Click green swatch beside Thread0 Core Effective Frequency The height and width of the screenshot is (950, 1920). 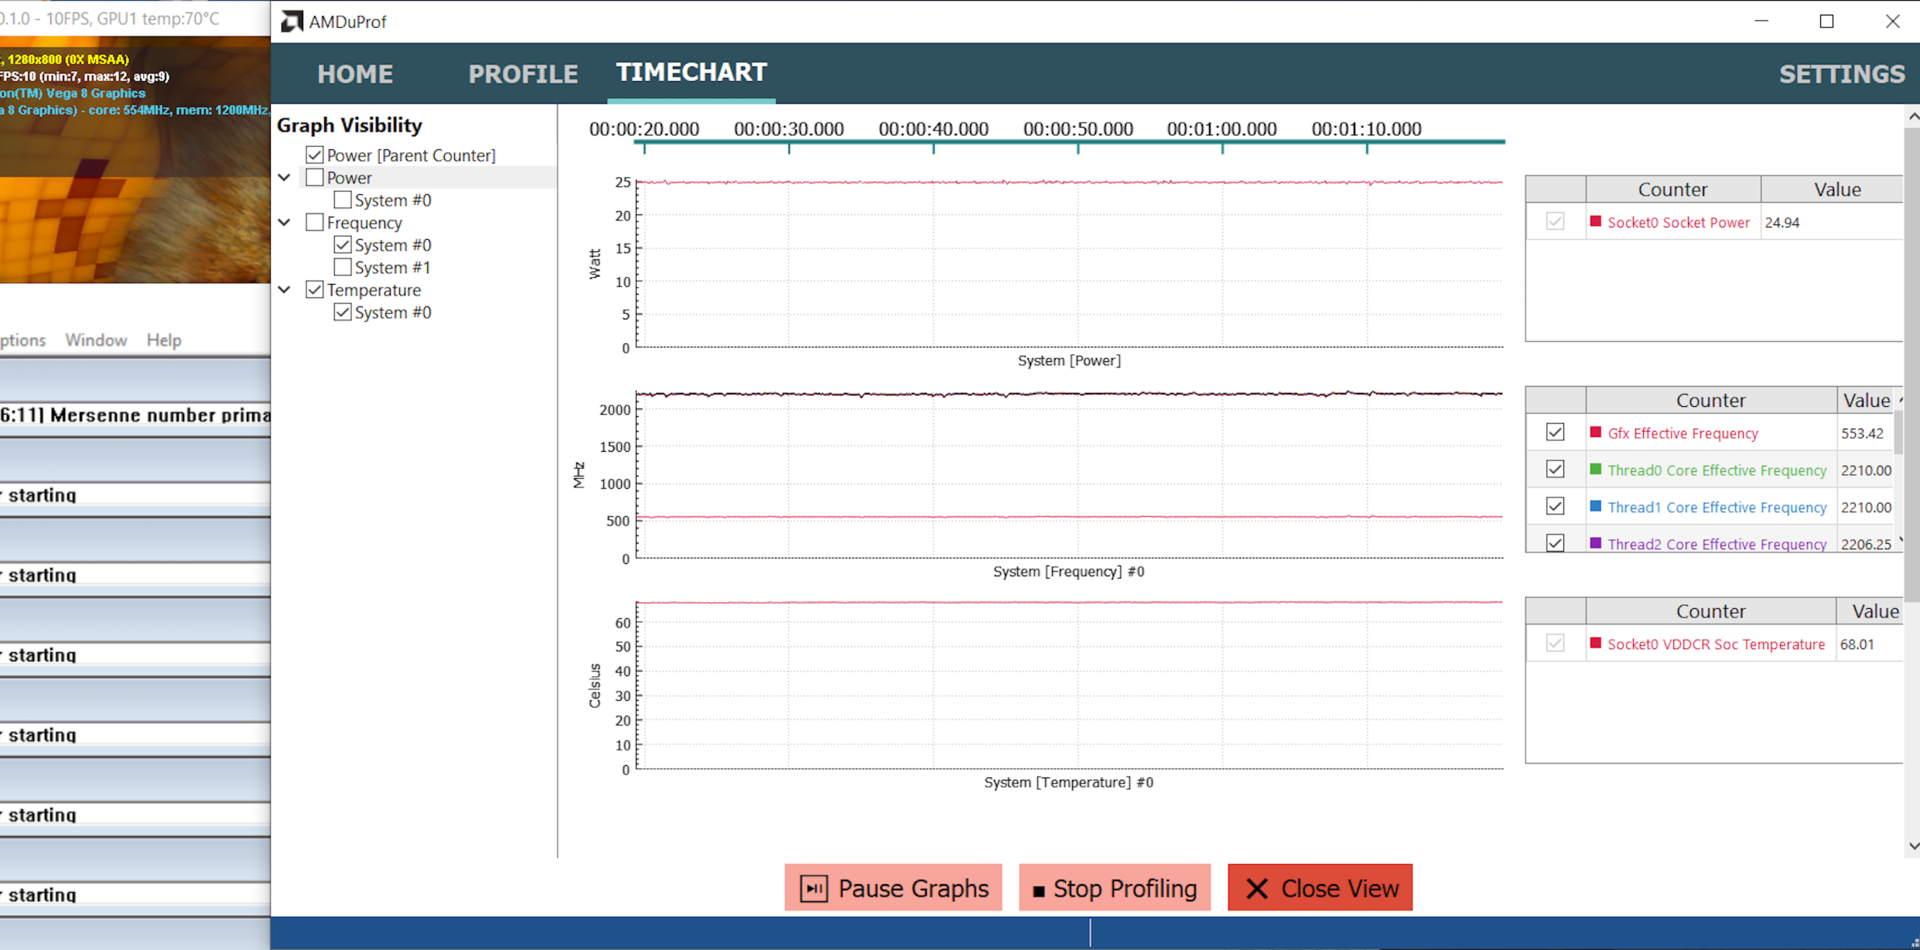tap(1595, 469)
